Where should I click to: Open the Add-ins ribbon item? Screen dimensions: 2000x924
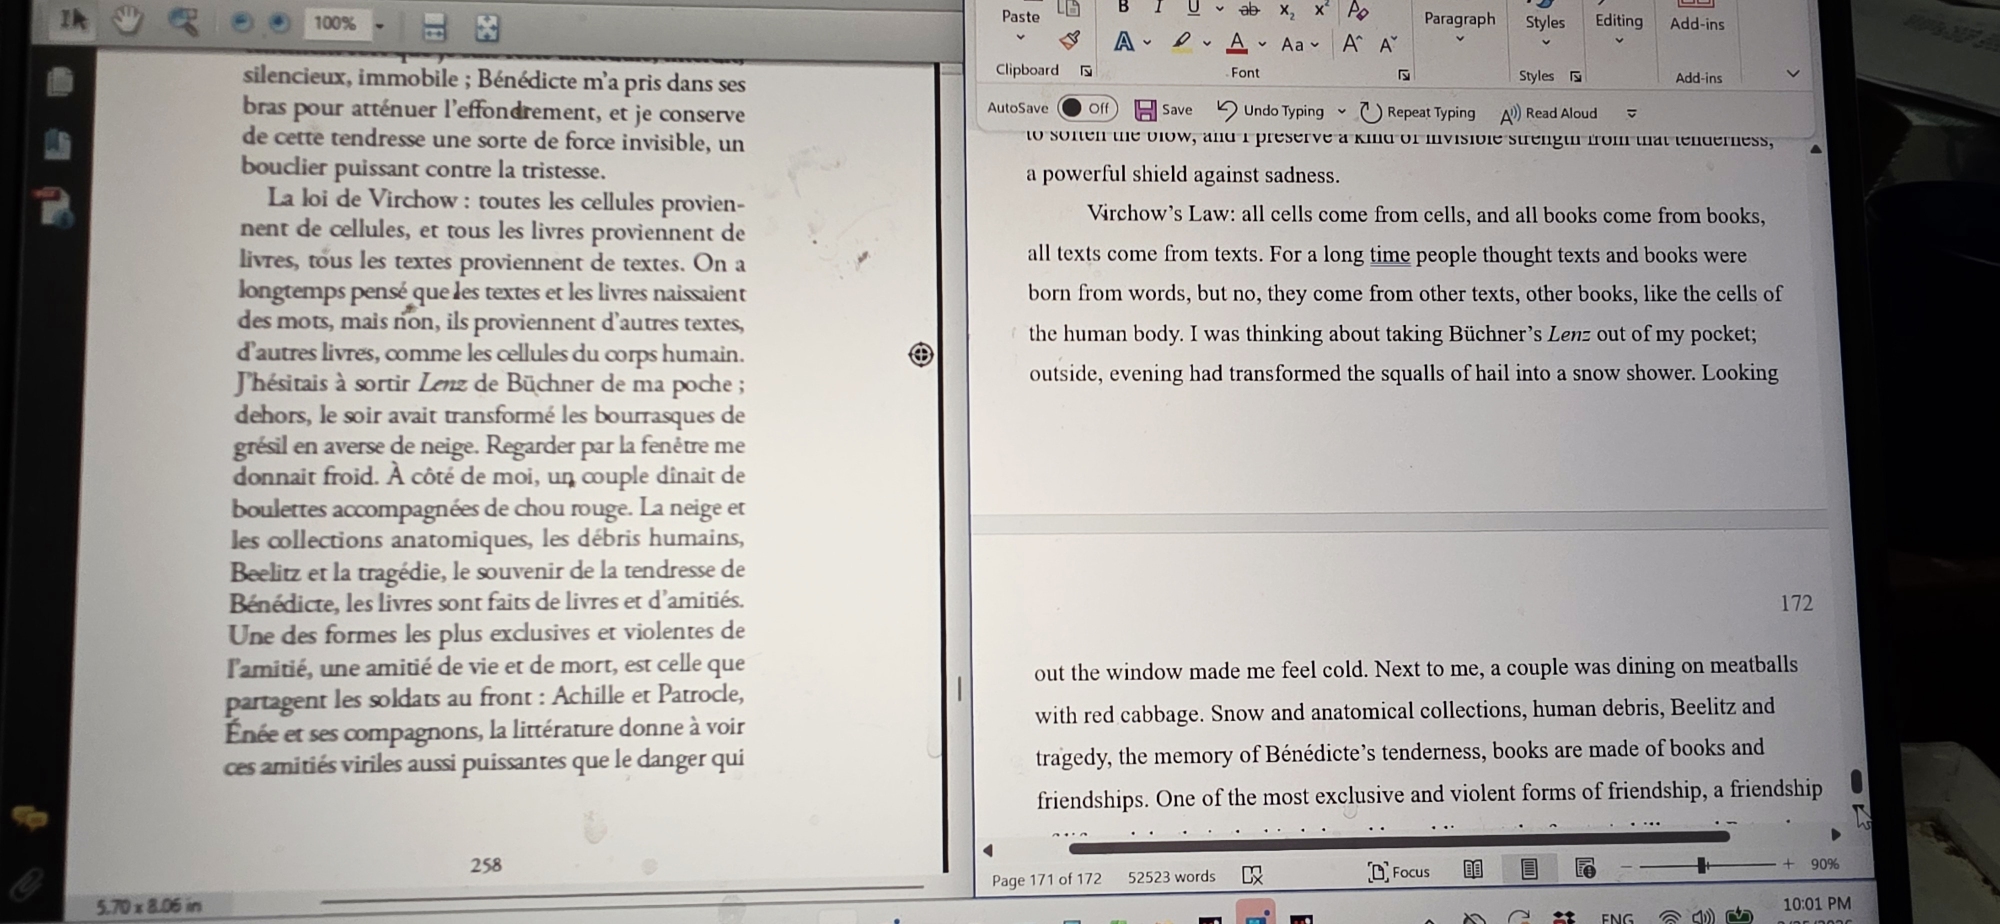coord(1697,24)
